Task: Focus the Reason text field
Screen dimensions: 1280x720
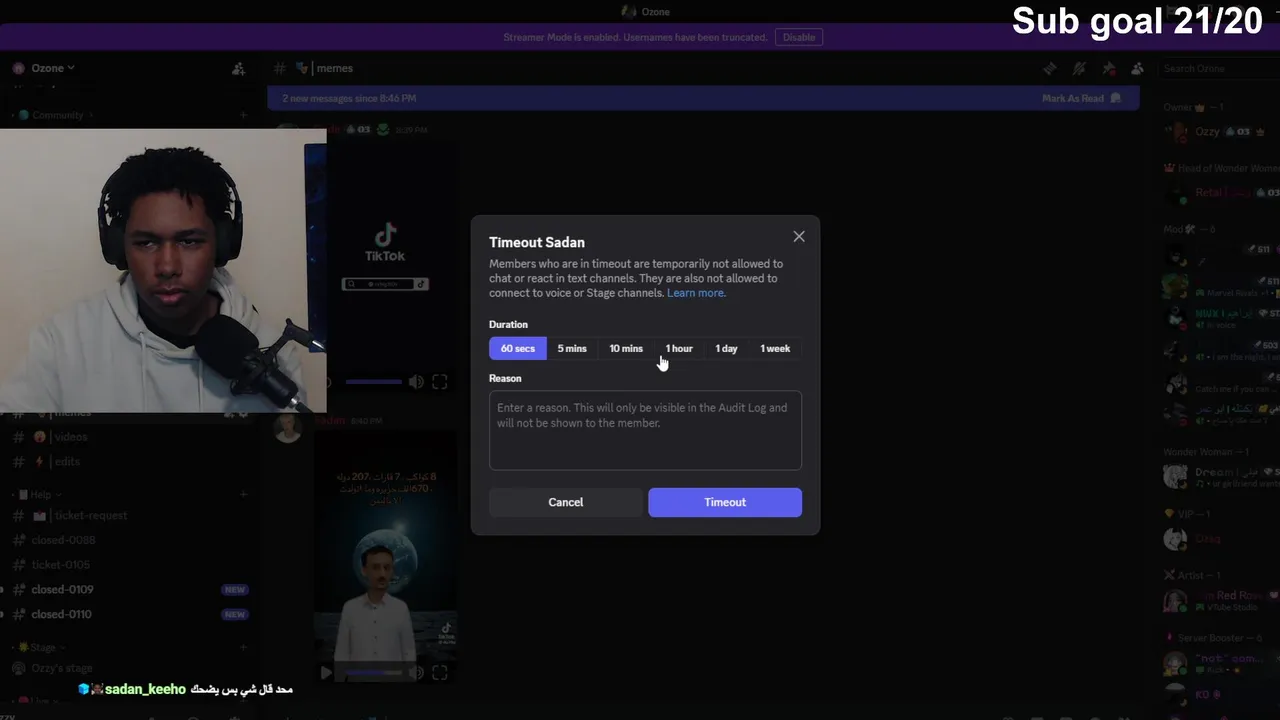Action: (x=645, y=430)
